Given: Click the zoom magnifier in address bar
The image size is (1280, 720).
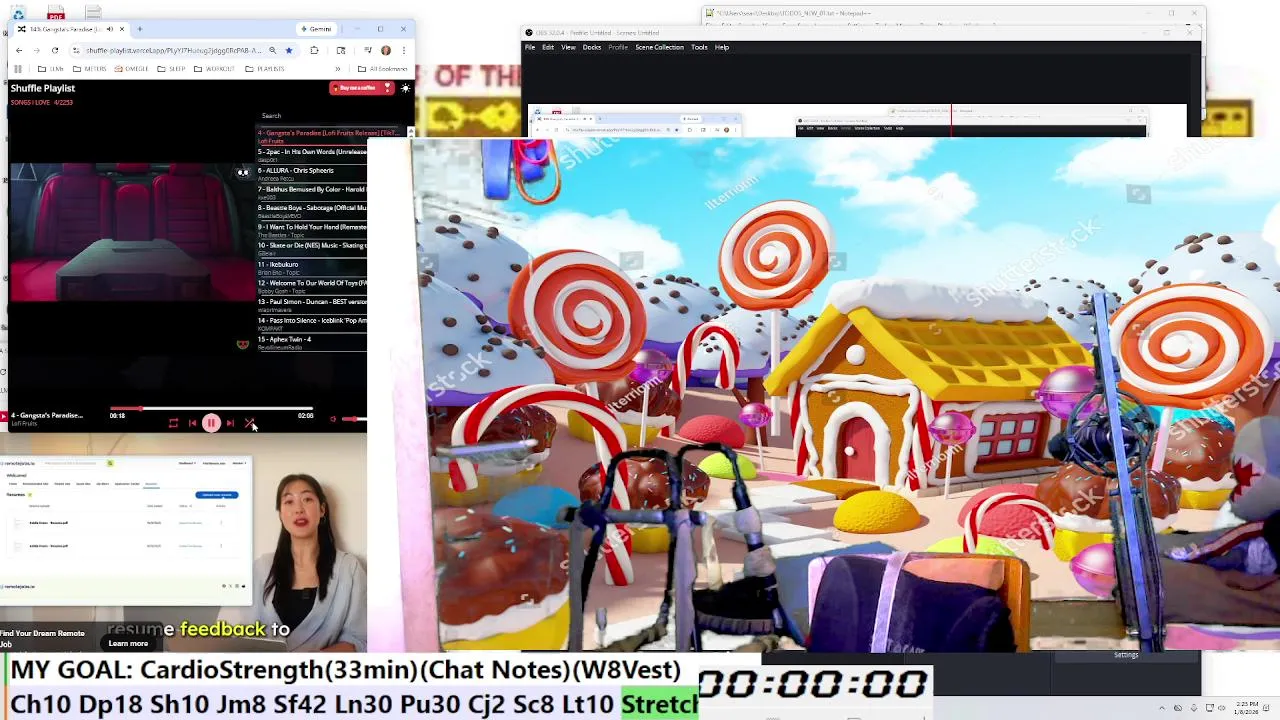Looking at the screenshot, I should pos(272,50).
